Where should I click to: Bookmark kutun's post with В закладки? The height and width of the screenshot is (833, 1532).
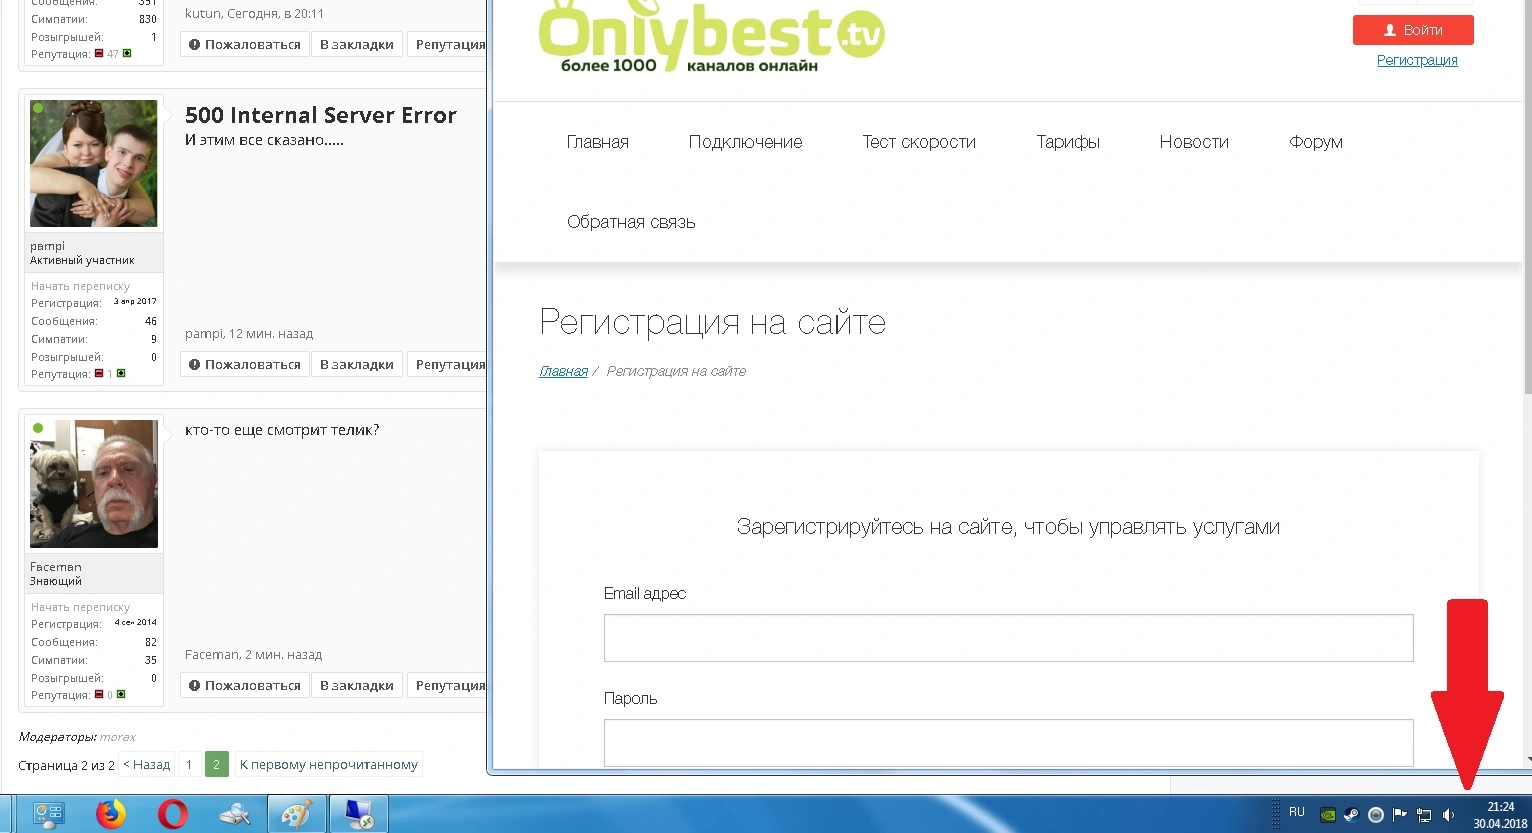click(357, 44)
